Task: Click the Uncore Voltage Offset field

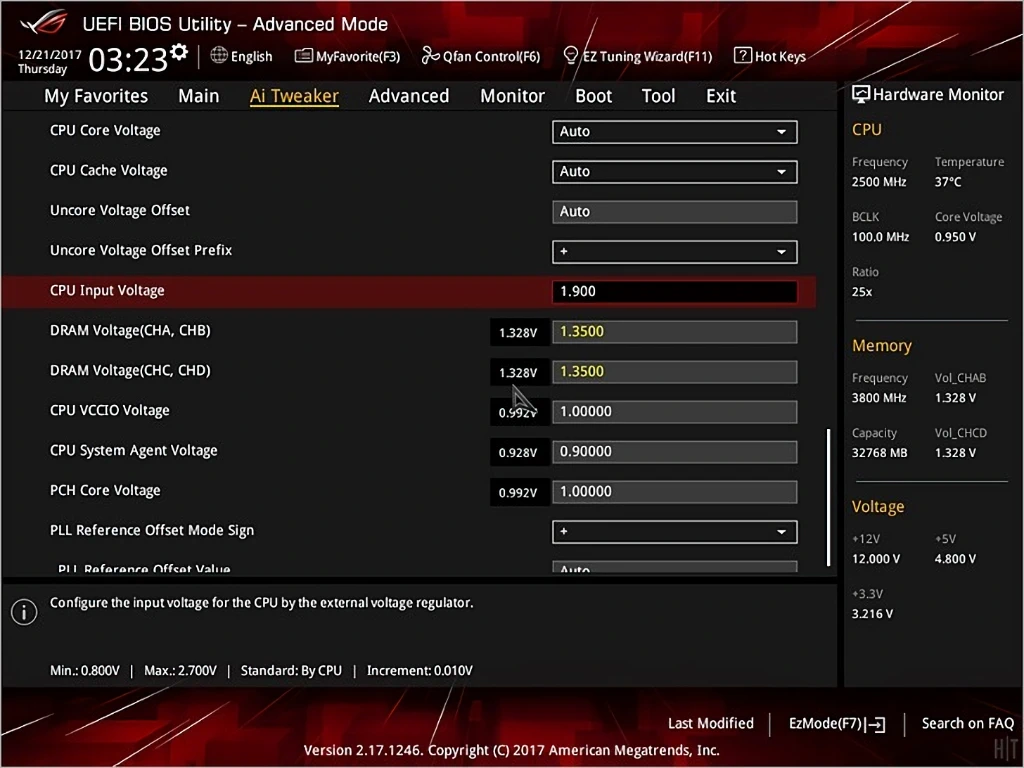Action: [x=674, y=212]
